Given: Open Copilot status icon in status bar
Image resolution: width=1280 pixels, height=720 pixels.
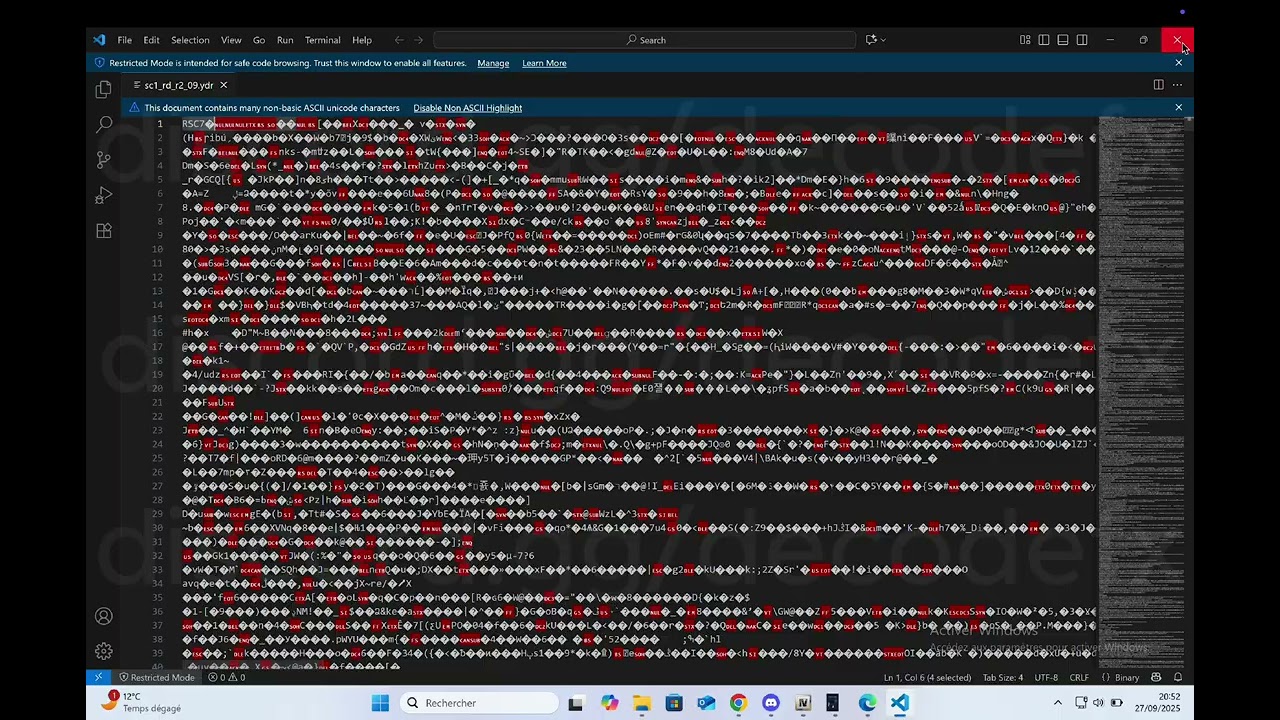Looking at the screenshot, I should point(1158,677).
